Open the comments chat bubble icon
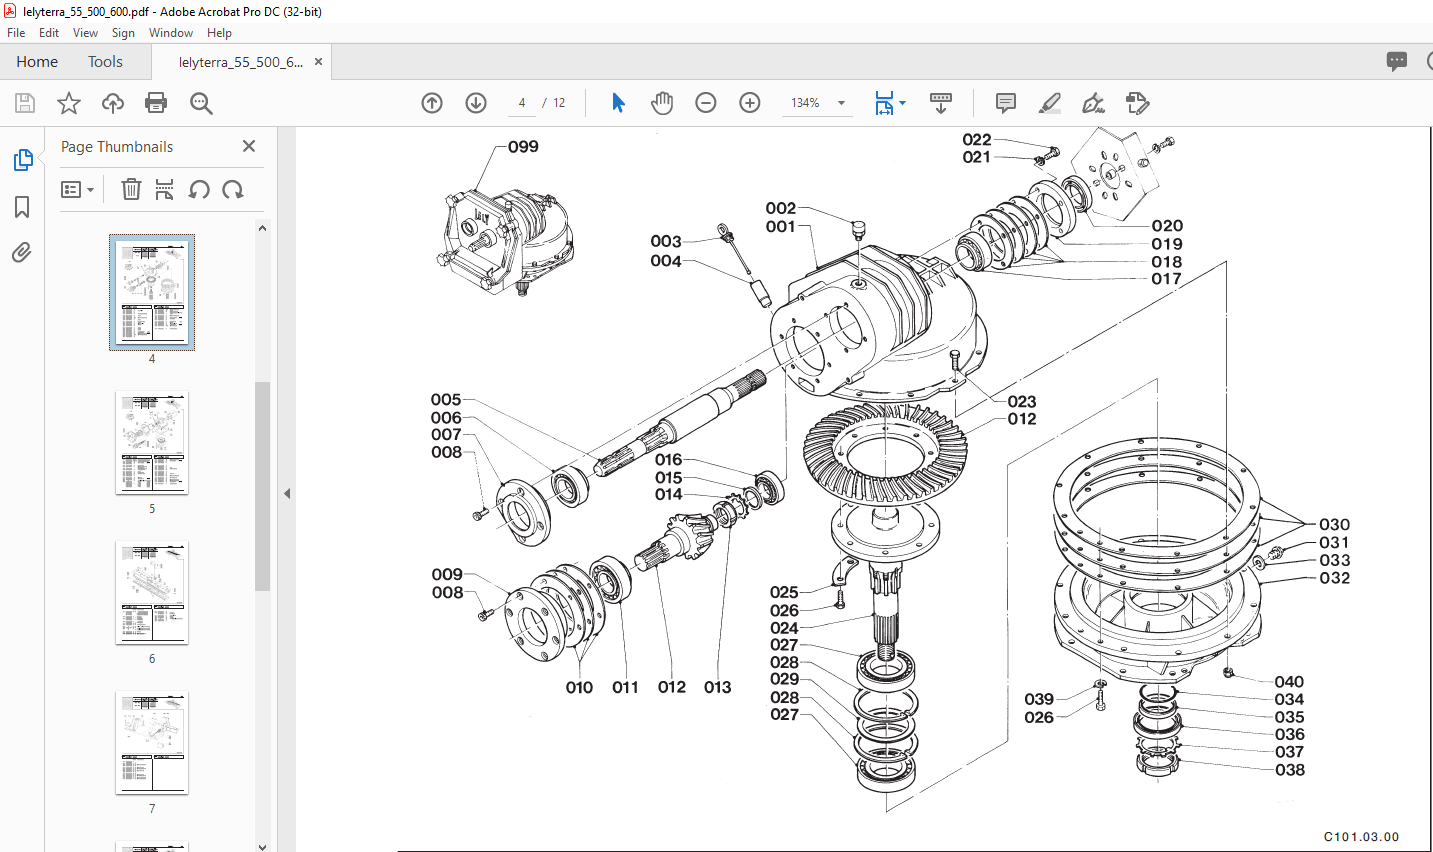 pos(1397,62)
